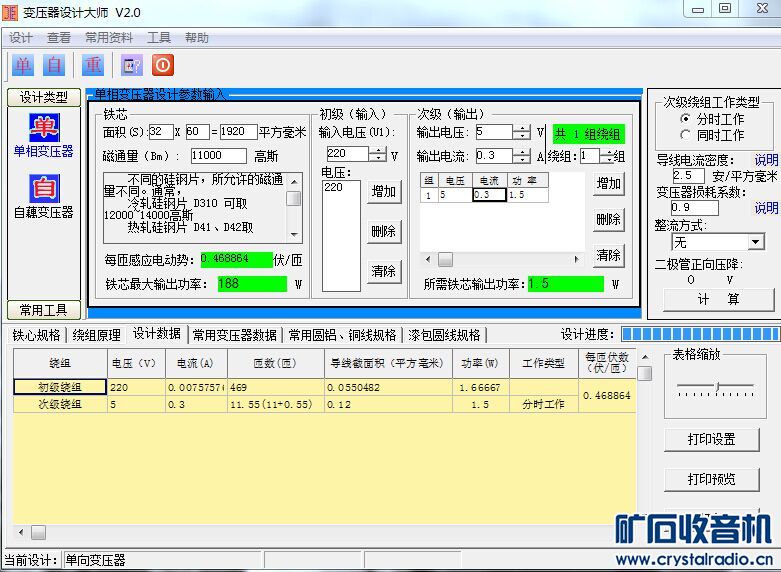Click 删除 button in secondary output section
781x572 pixels.
[608, 219]
